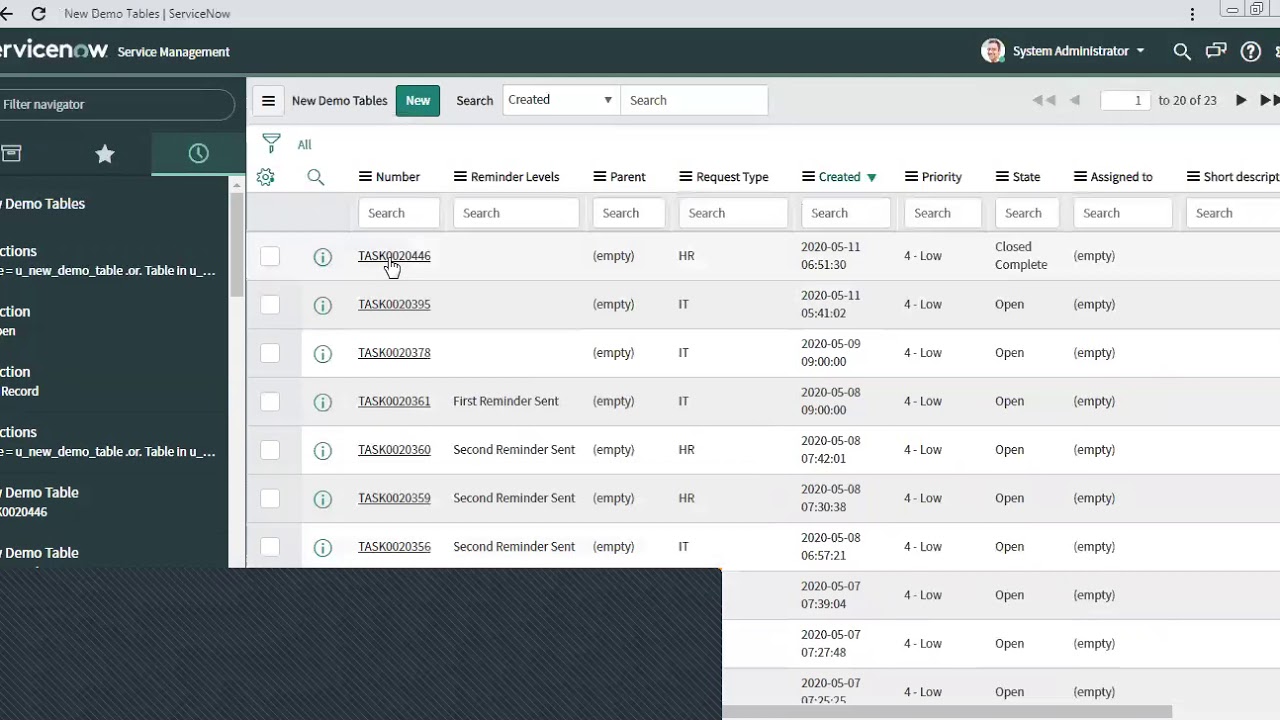
Task: Select checkbox for TASK0020446 row
Action: pos(270,256)
